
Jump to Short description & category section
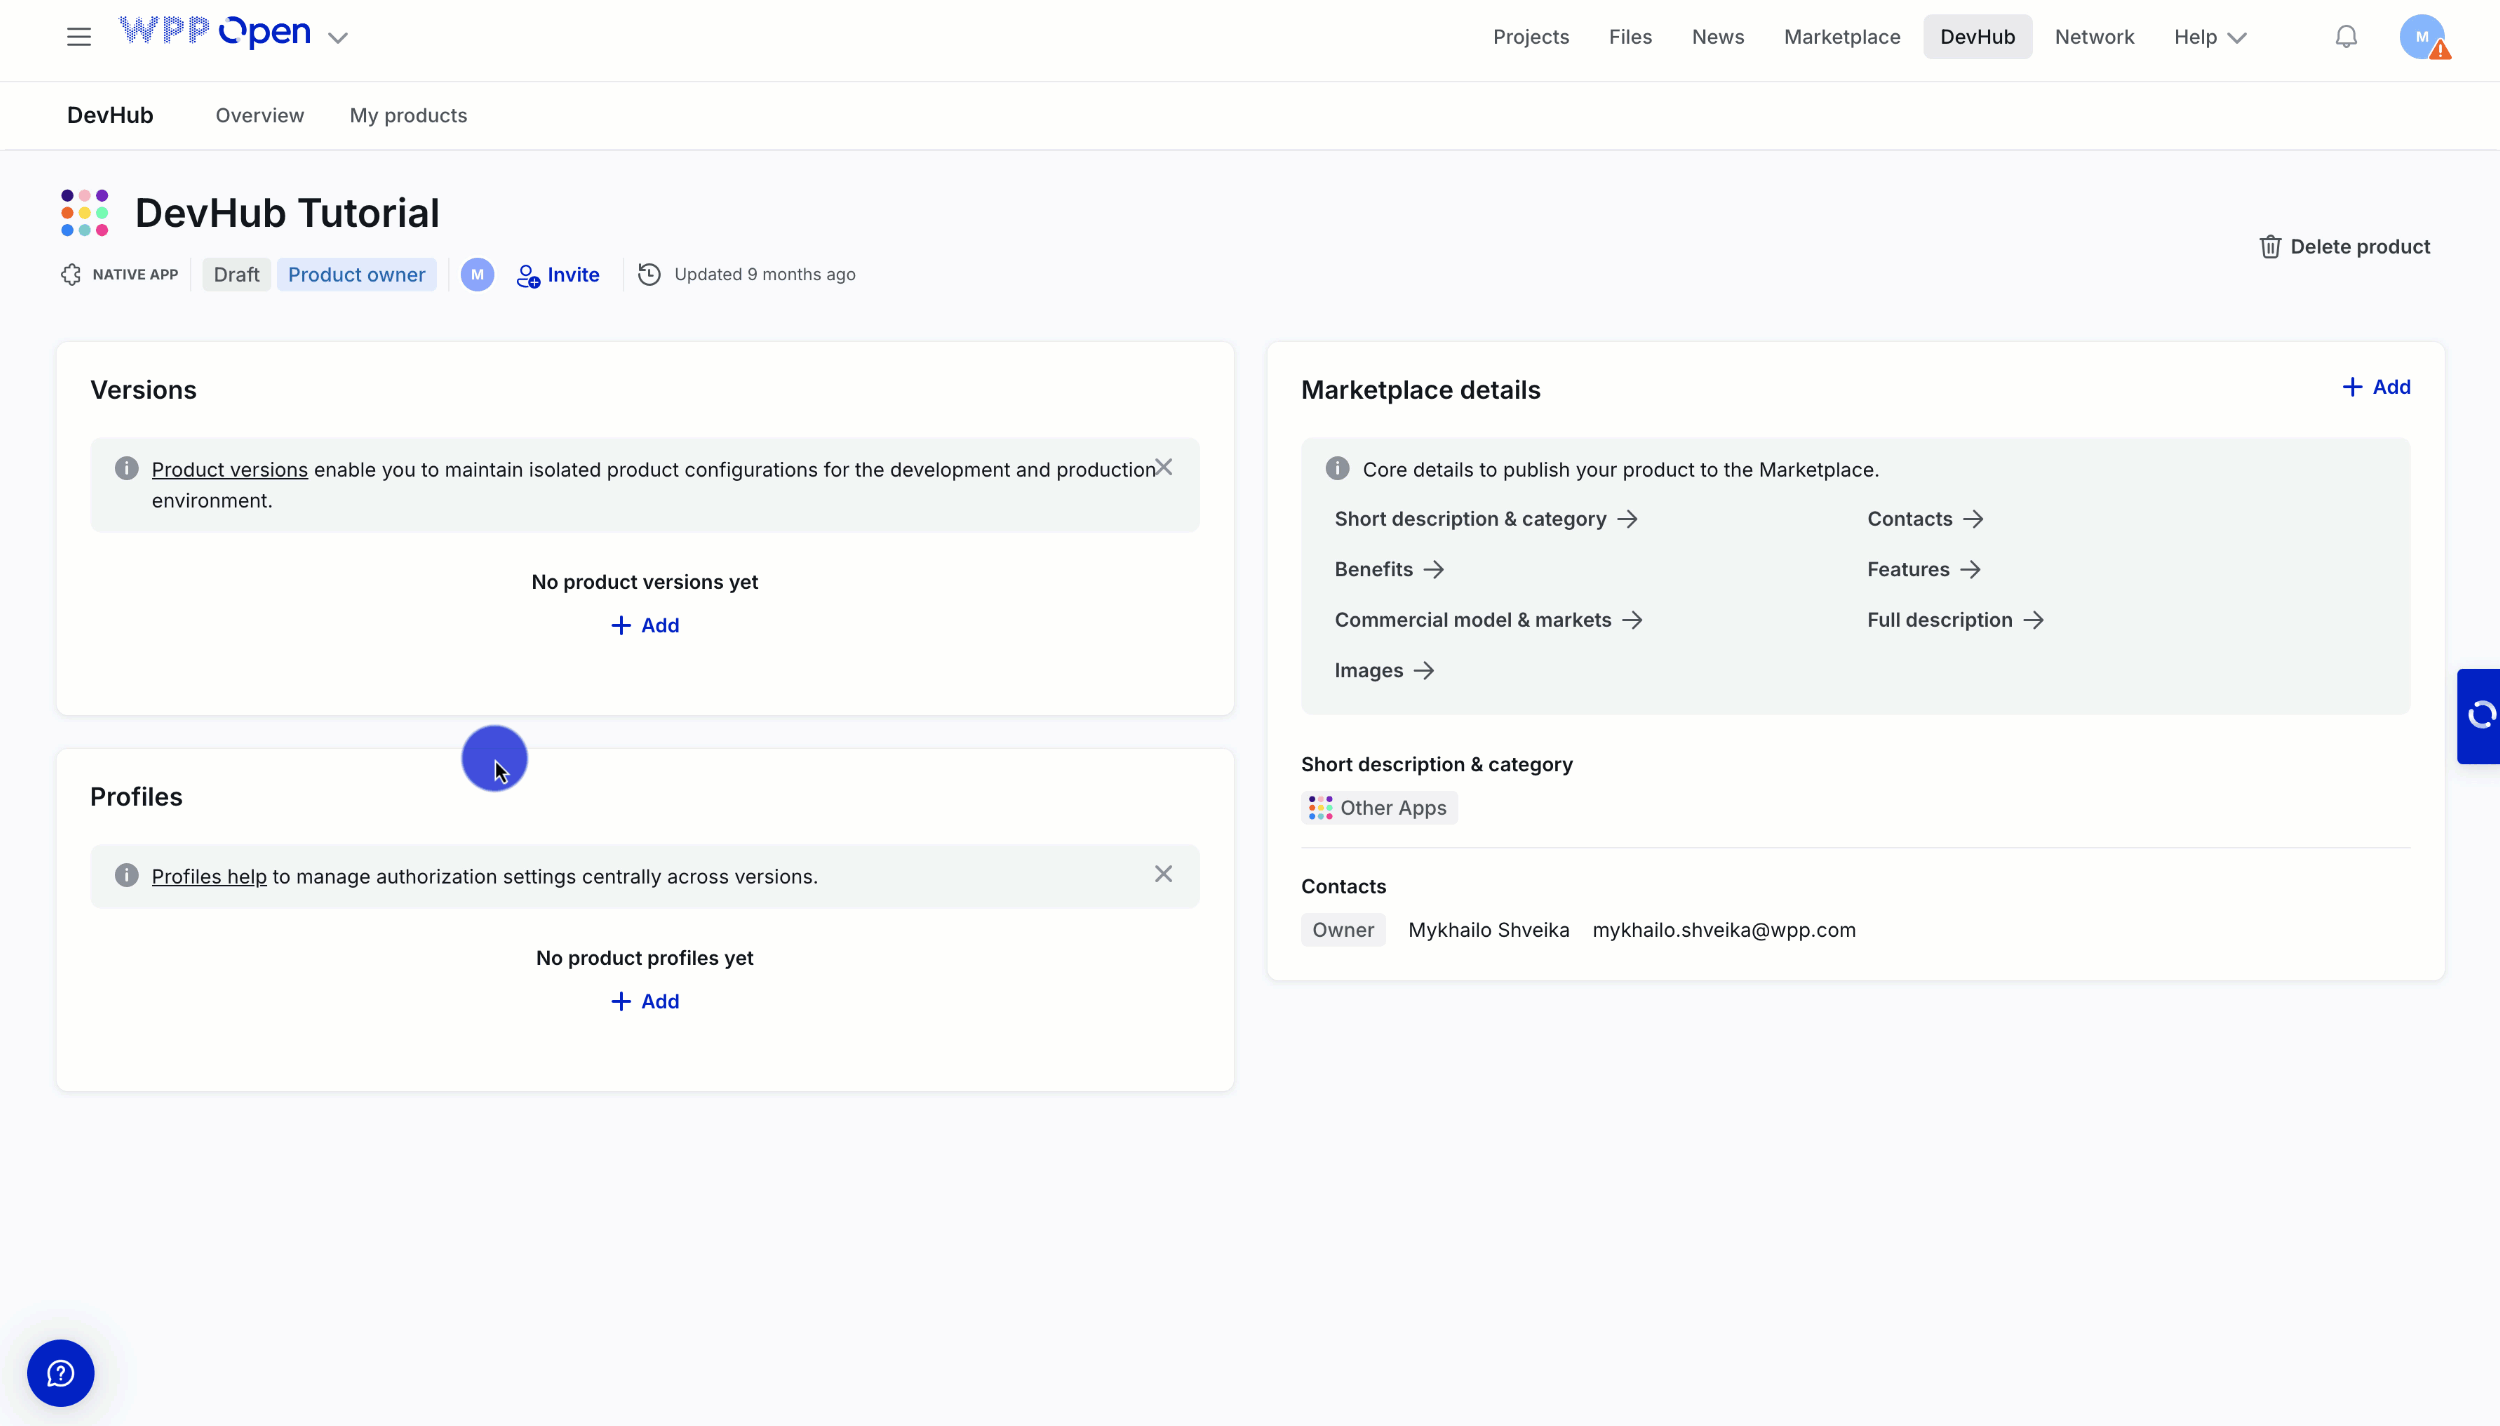pyautogui.click(x=1485, y=519)
